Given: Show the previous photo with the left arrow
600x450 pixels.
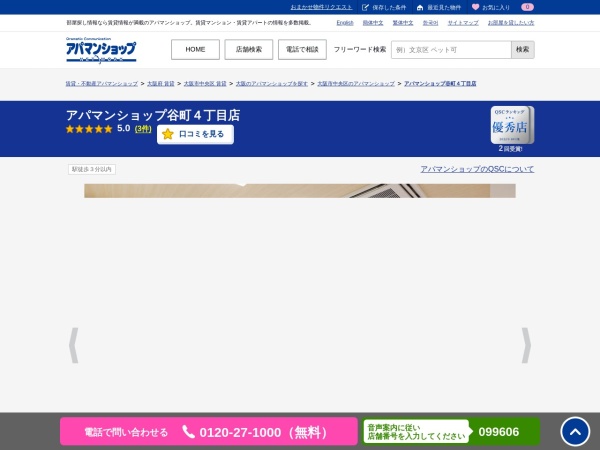Looking at the screenshot, I should (x=73, y=345).
